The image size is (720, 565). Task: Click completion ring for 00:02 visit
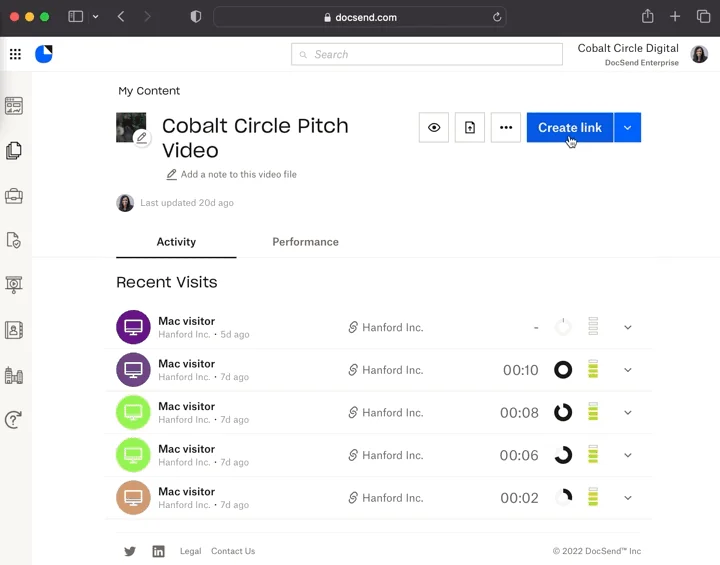tap(563, 497)
